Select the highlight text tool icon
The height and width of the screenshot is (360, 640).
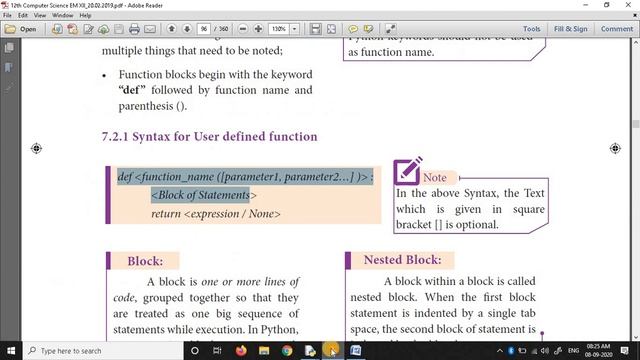coord(369,29)
